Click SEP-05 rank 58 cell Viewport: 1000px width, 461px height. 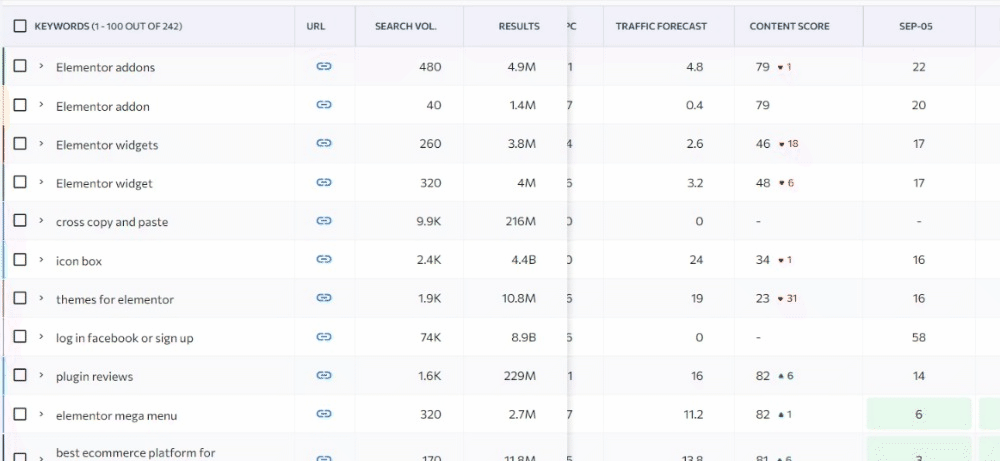[x=919, y=337]
